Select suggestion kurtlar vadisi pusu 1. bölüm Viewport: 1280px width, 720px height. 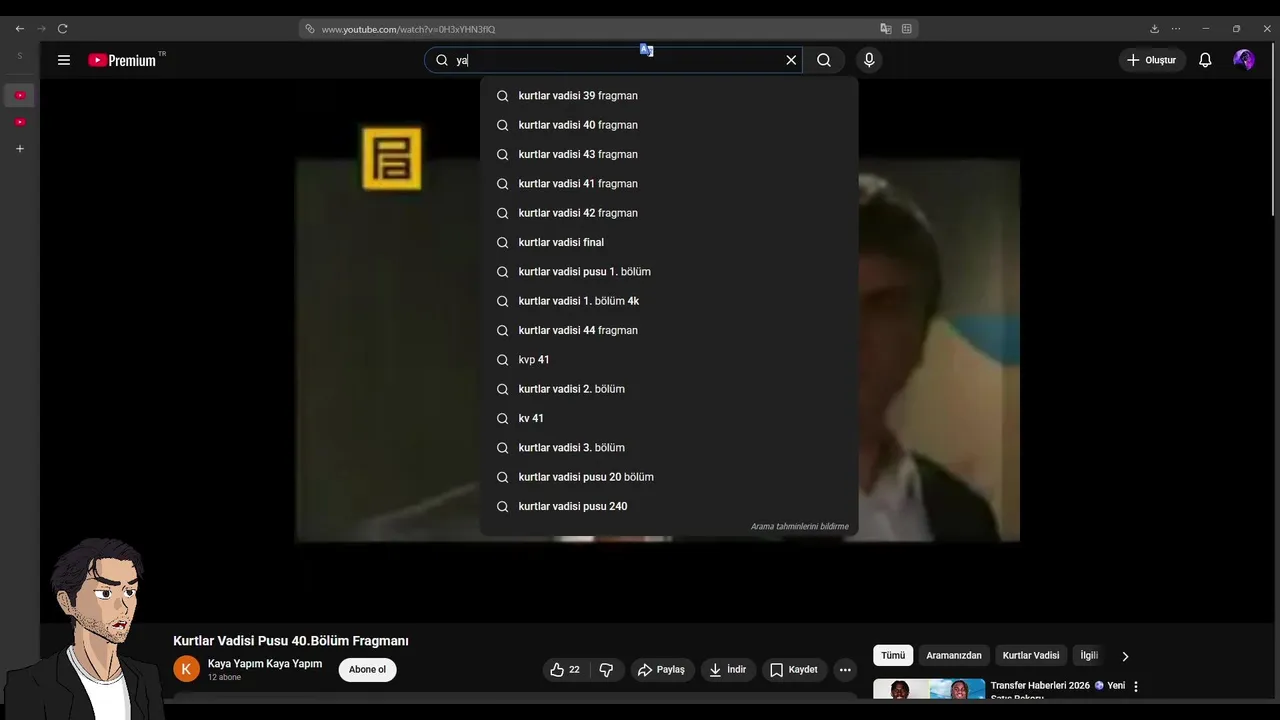(x=669, y=272)
